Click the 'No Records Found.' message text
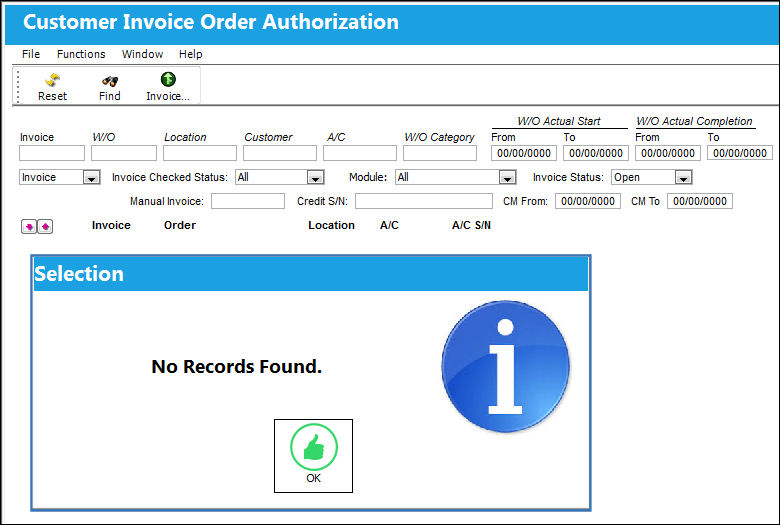Viewport: 780px width, 525px height. (237, 367)
